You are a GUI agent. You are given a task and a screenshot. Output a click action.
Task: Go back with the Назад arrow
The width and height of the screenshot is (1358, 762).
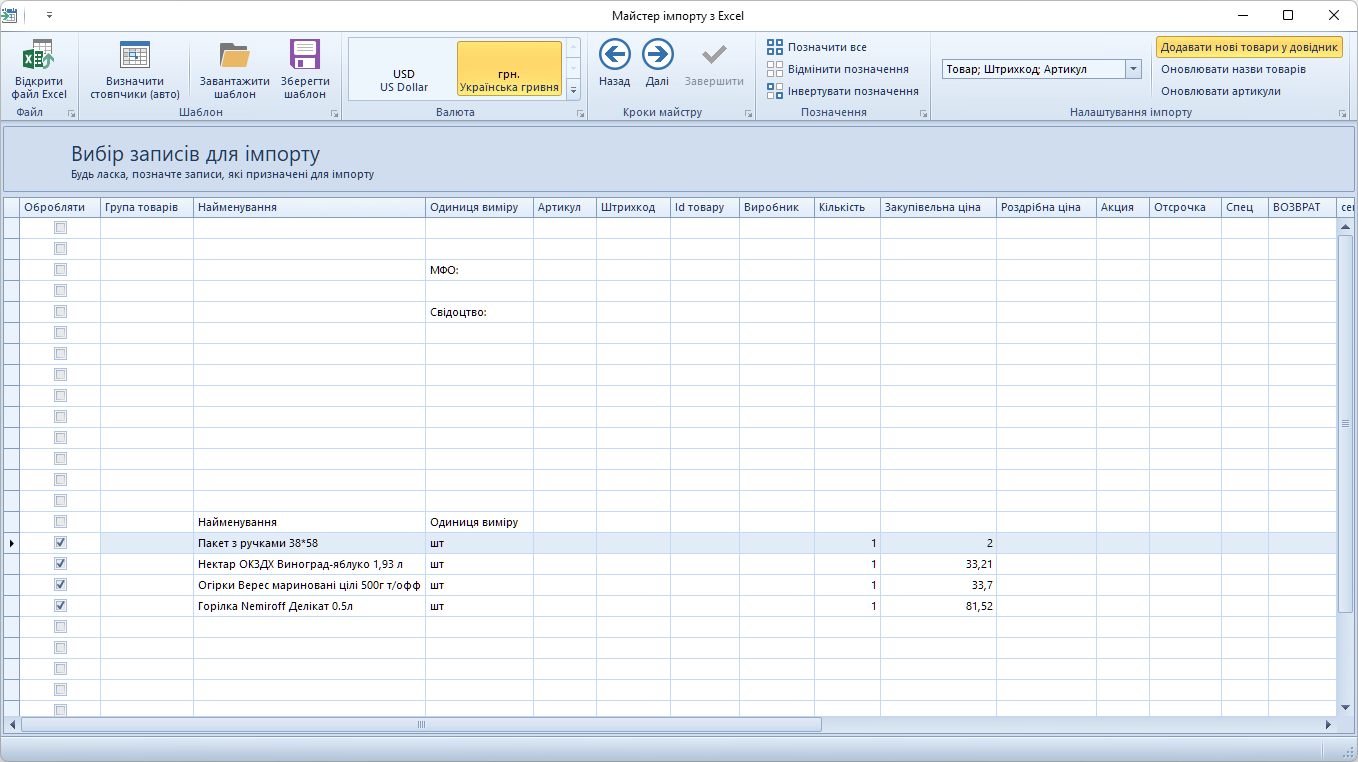614,63
